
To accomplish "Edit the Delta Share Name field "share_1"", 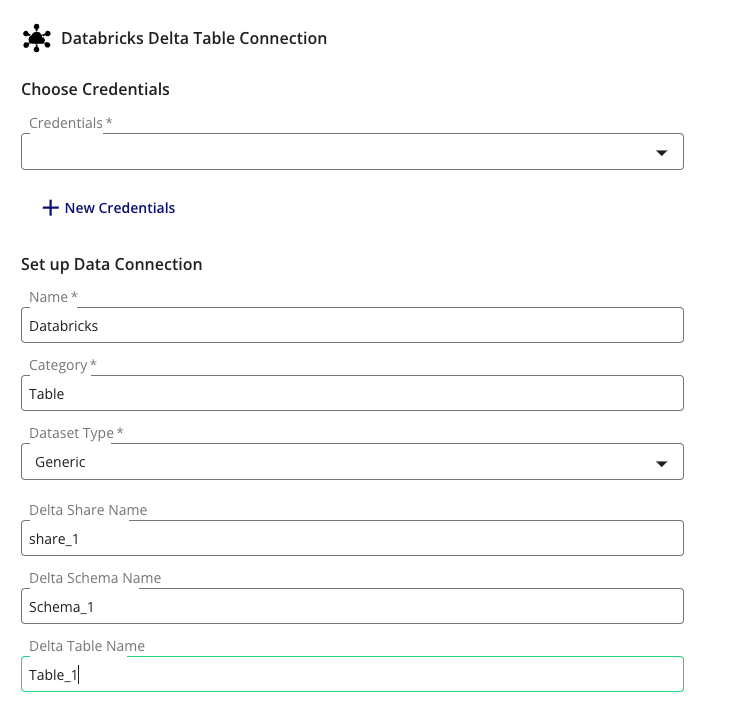I will click(x=350, y=538).
